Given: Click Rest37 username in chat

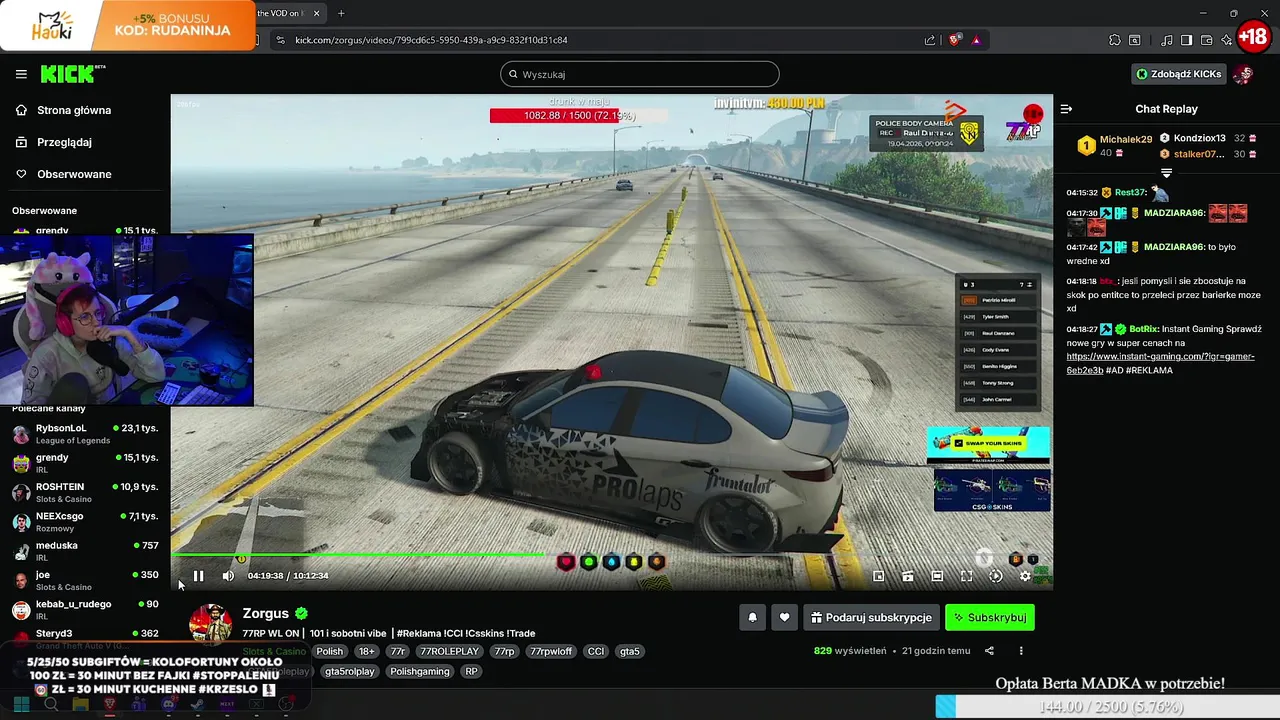Looking at the screenshot, I should pyautogui.click(x=1130, y=193).
